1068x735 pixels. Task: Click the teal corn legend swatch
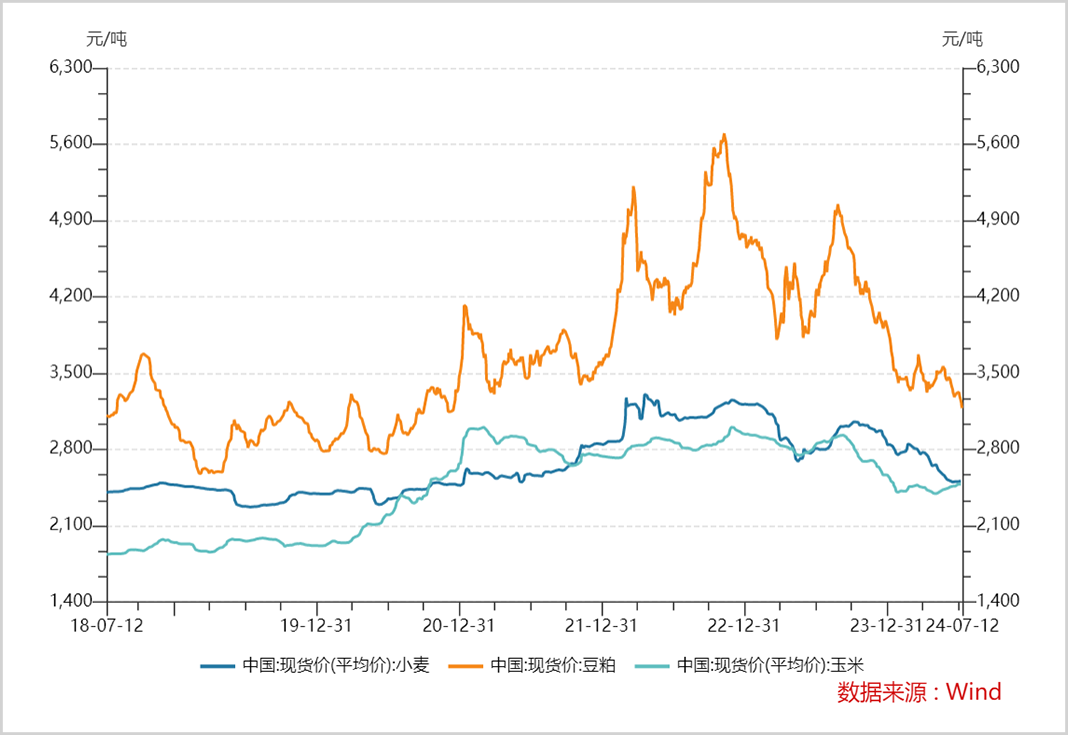click(x=652, y=666)
